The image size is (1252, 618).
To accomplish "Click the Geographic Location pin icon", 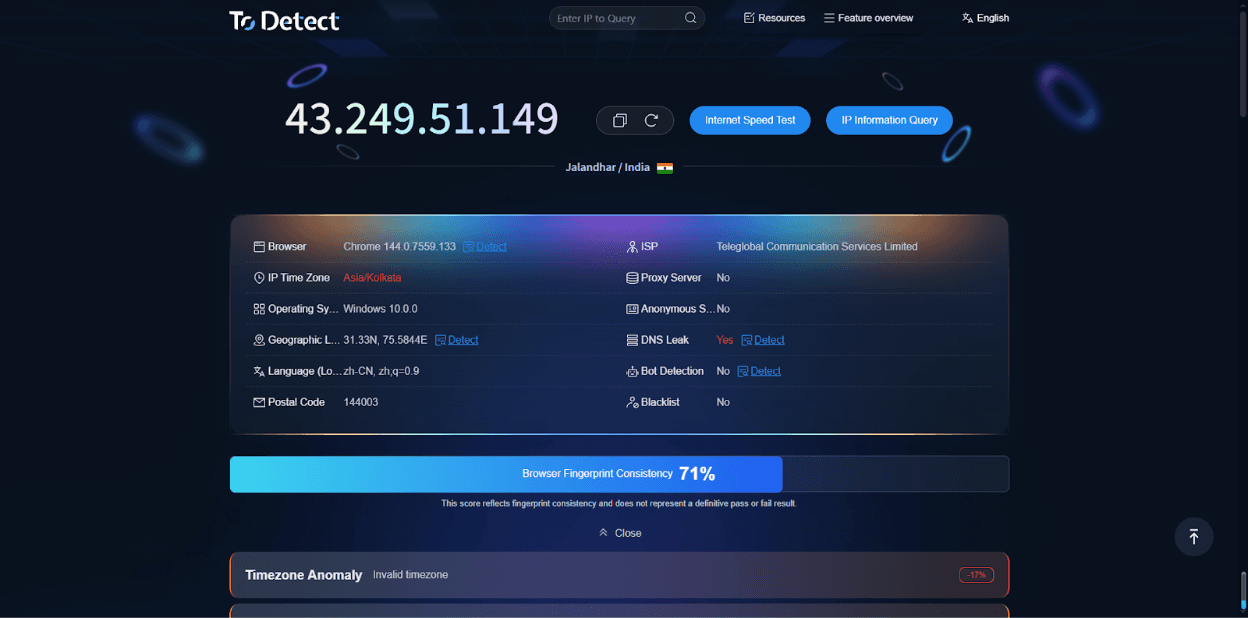I will click(x=260, y=340).
